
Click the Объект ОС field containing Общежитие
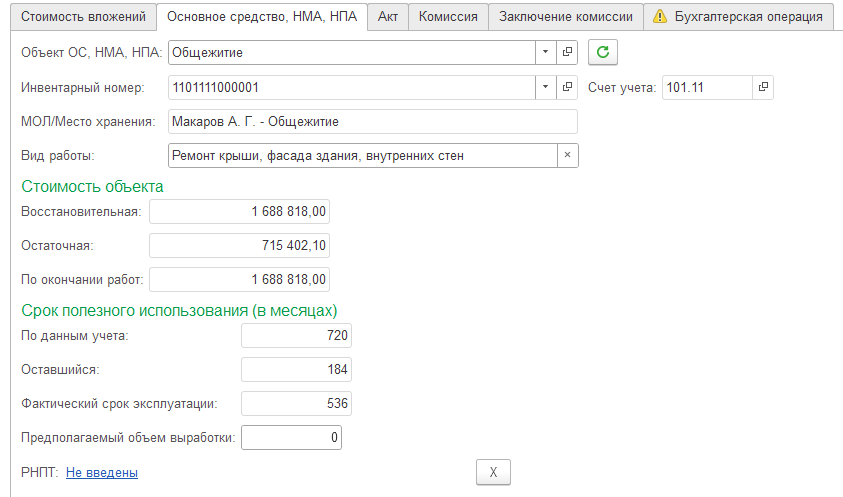click(x=352, y=52)
